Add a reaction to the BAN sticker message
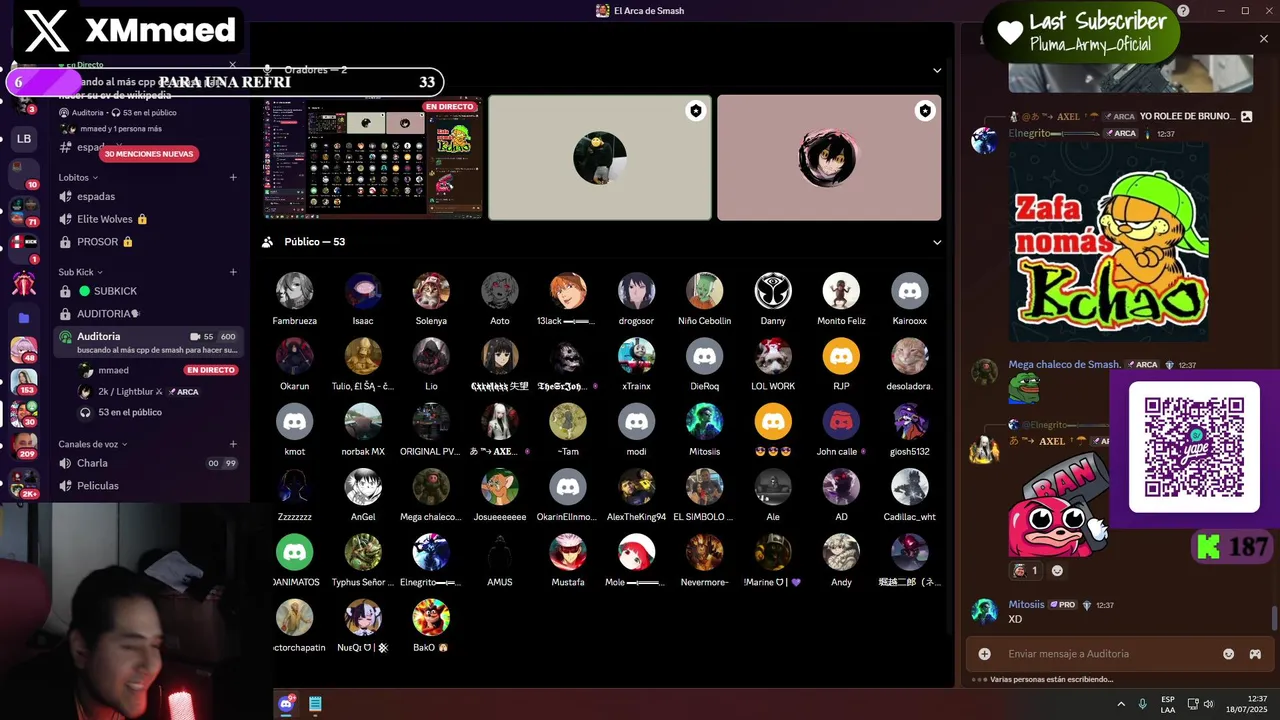1280x720 pixels. [1057, 571]
